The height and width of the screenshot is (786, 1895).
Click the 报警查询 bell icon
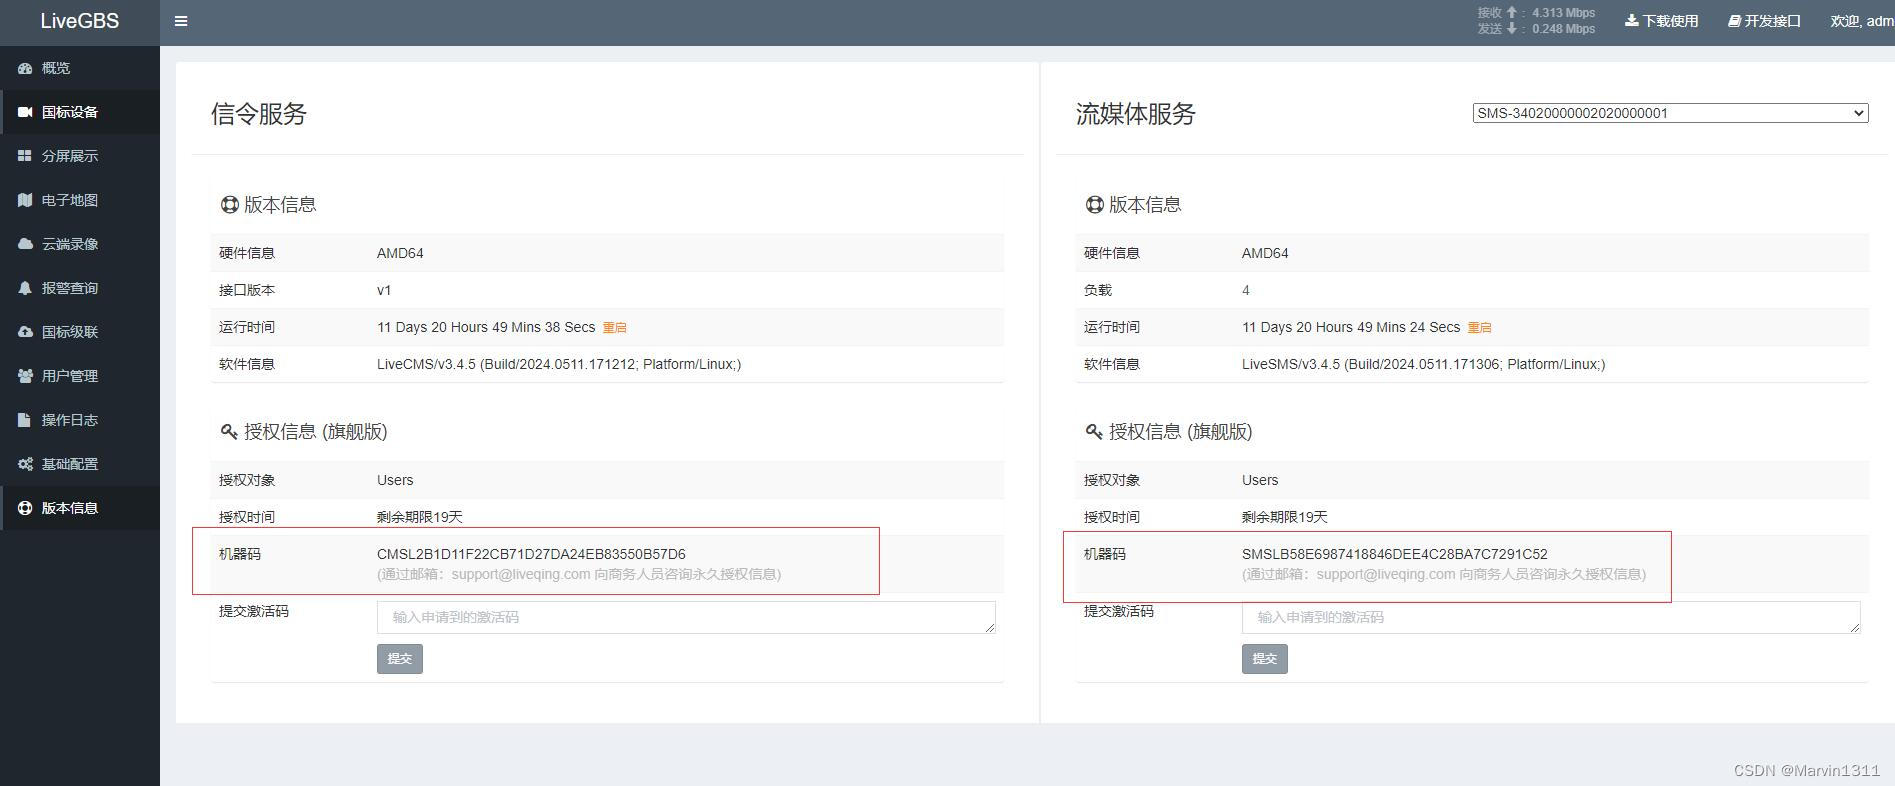coord(25,288)
